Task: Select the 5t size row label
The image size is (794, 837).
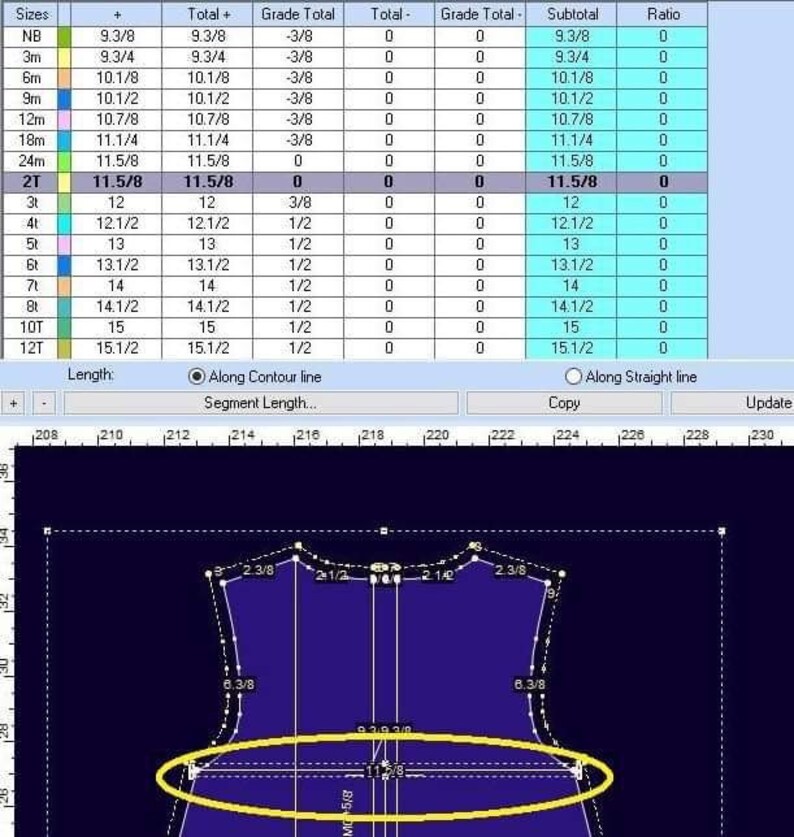Action: click(31, 244)
